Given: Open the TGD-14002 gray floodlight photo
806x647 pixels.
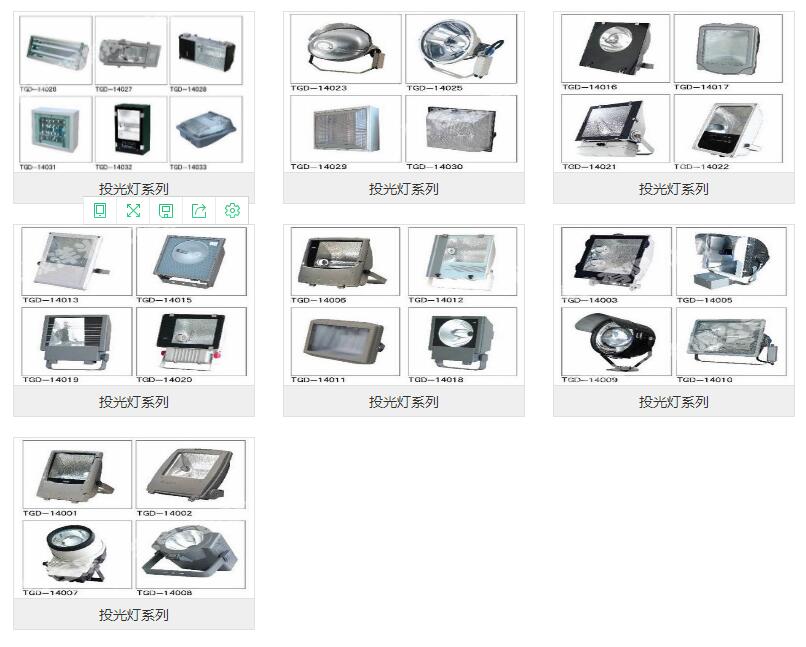Looking at the screenshot, I should pyautogui.click(x=191, y=474).
